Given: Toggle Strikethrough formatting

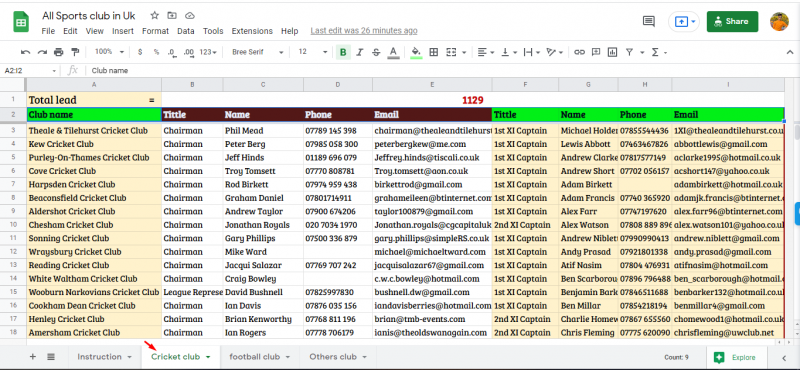Looking at the screenshot, I should pos(376,52).
